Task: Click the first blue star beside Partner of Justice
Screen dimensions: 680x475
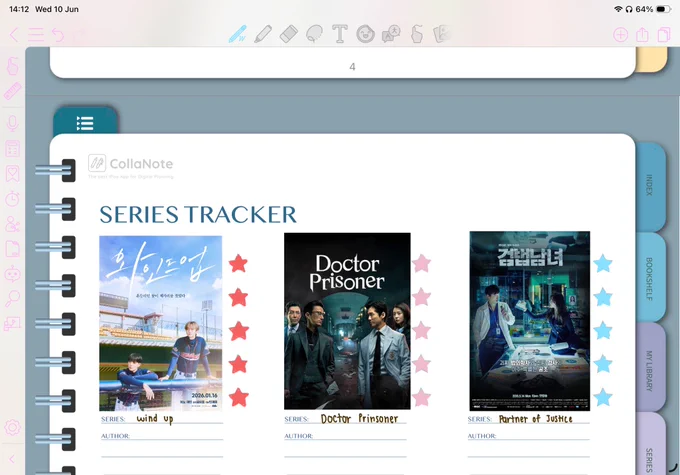Action: [603, 263]
